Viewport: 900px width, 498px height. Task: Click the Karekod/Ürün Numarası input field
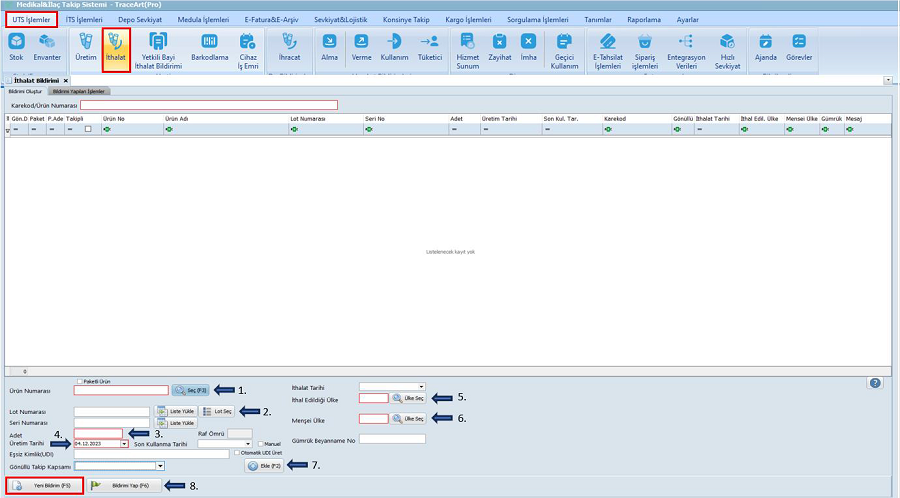209,104
